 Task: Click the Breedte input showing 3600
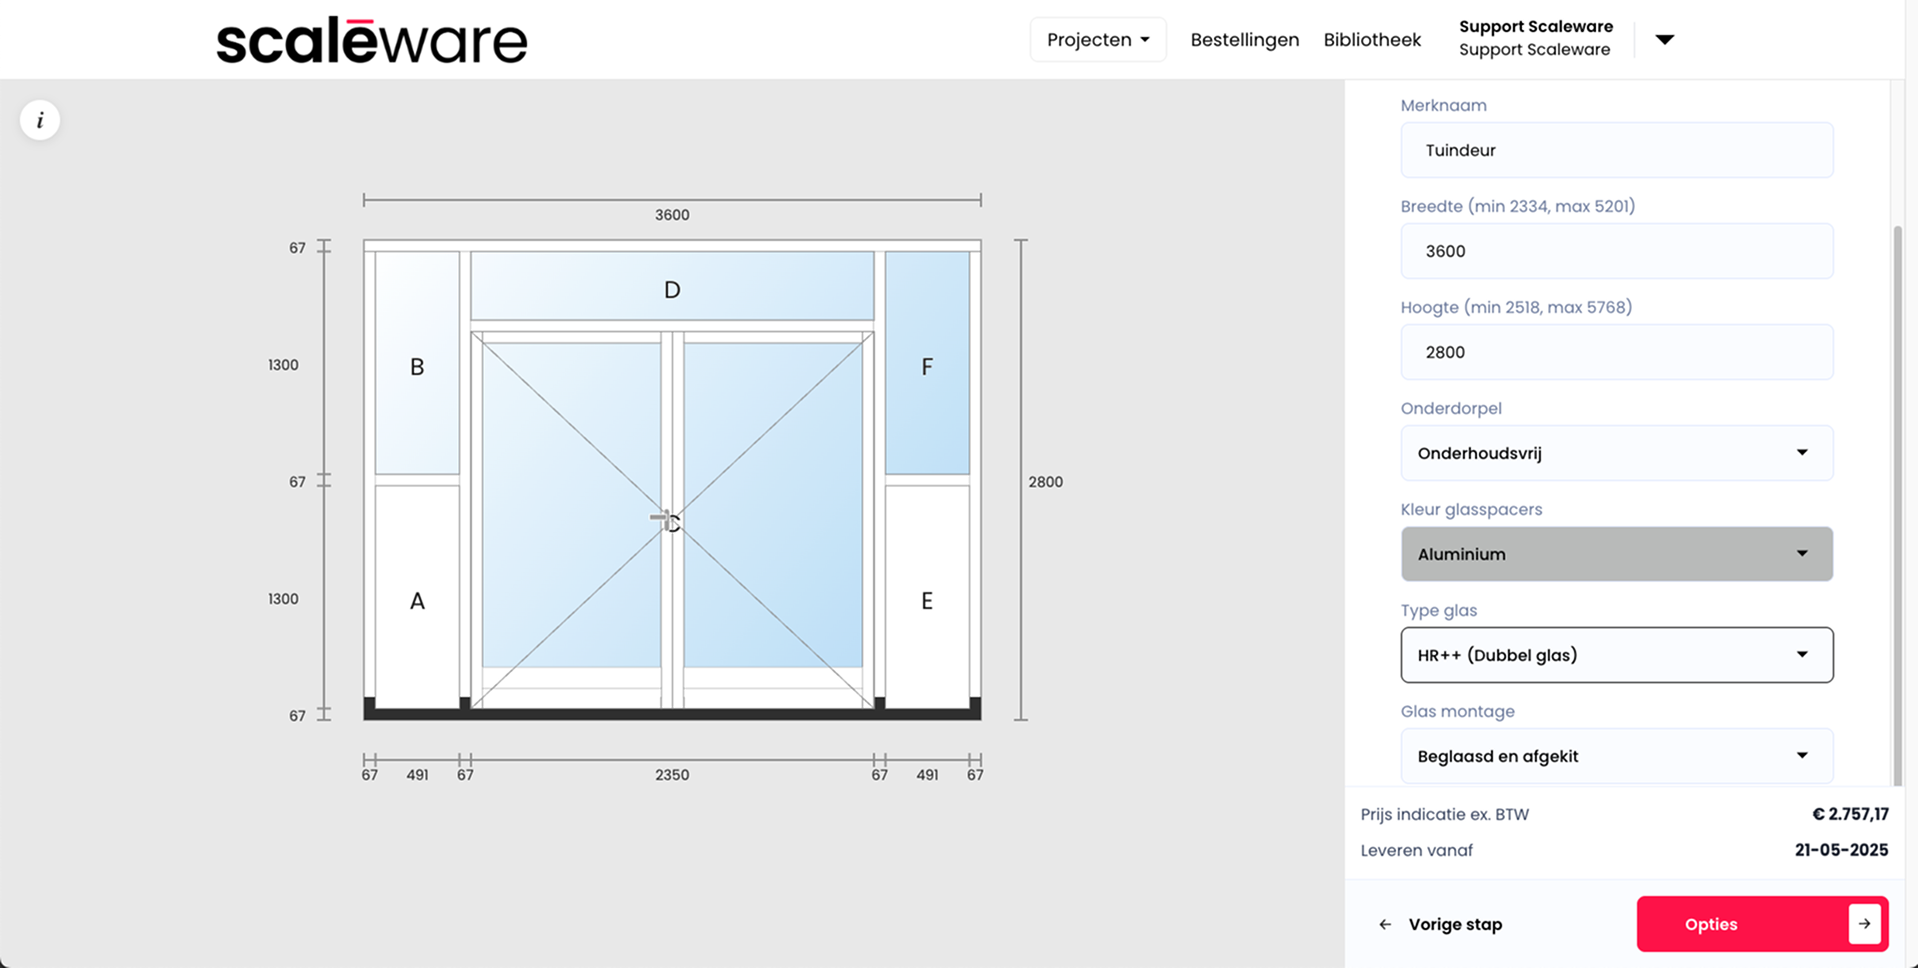click(1617, 251)
